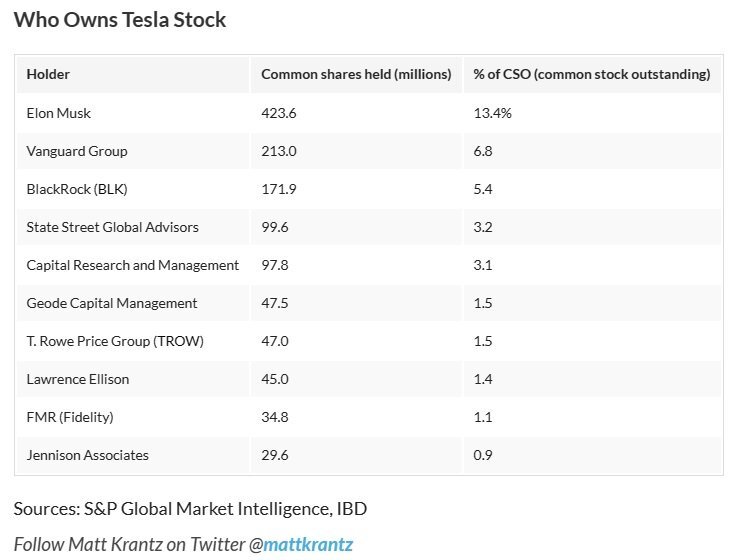Screen dimensions: 734x560
Task: Select the 'Lawrence Ellison' holder cell
Action: pyautogui.click(x=133, y=378)
